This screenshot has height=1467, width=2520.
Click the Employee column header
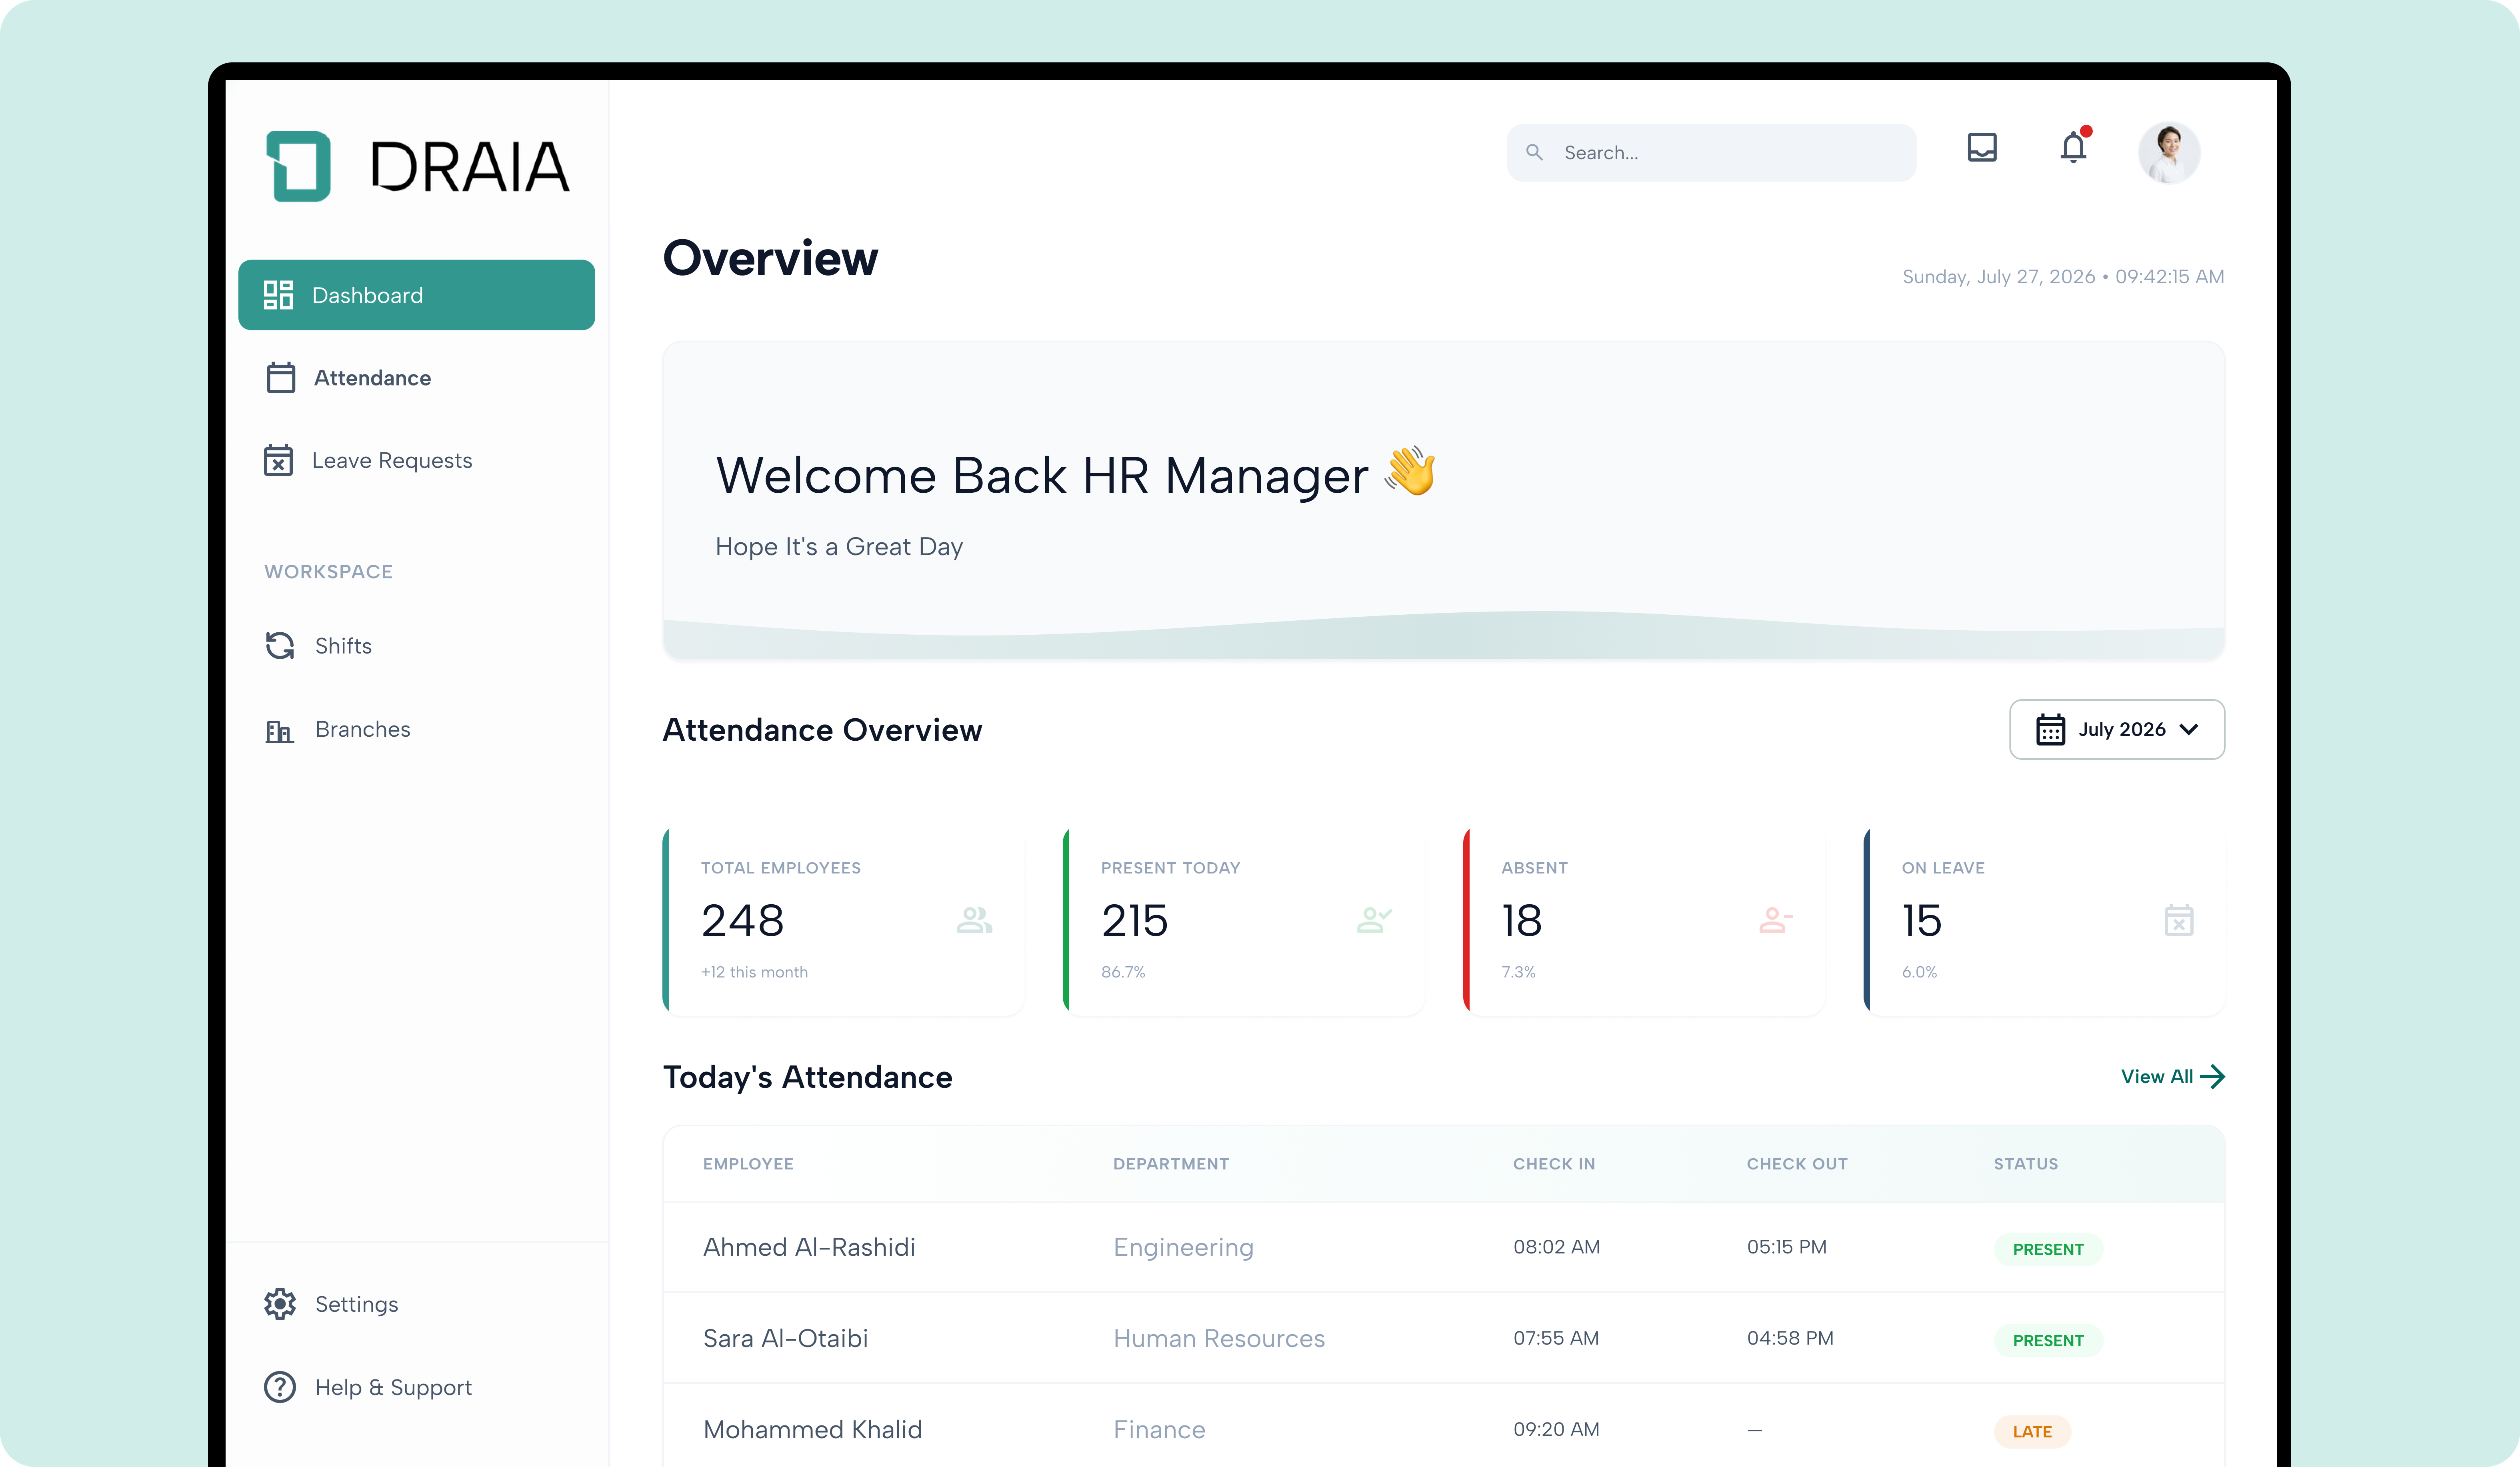(748, 1164)
